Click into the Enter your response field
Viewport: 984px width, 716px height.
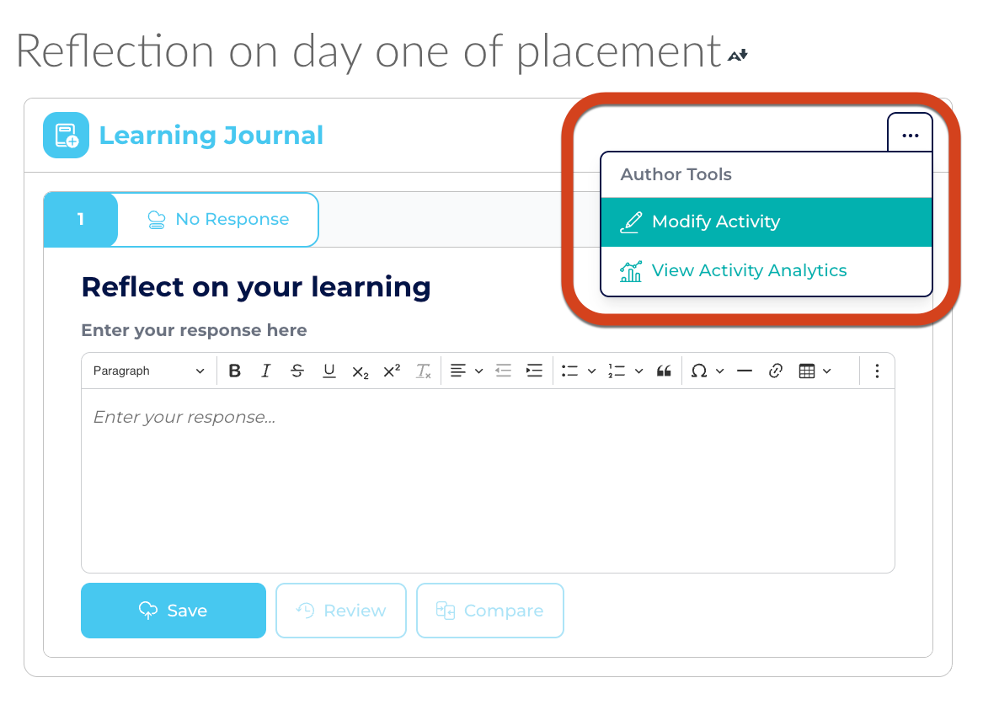[x=488, y=481]
